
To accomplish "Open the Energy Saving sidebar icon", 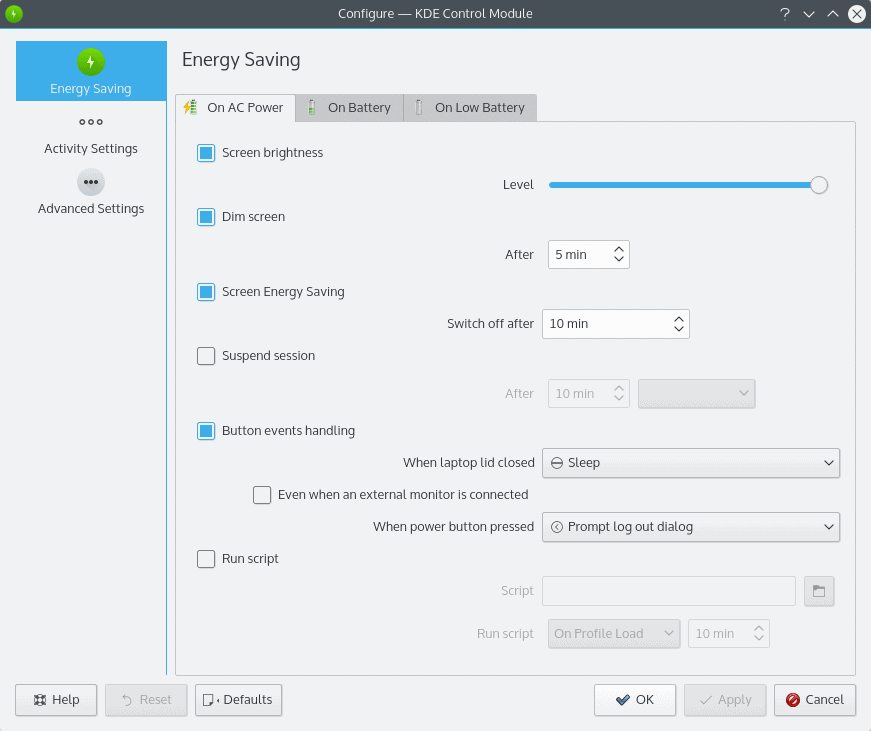I will click(x=91, y=63).
